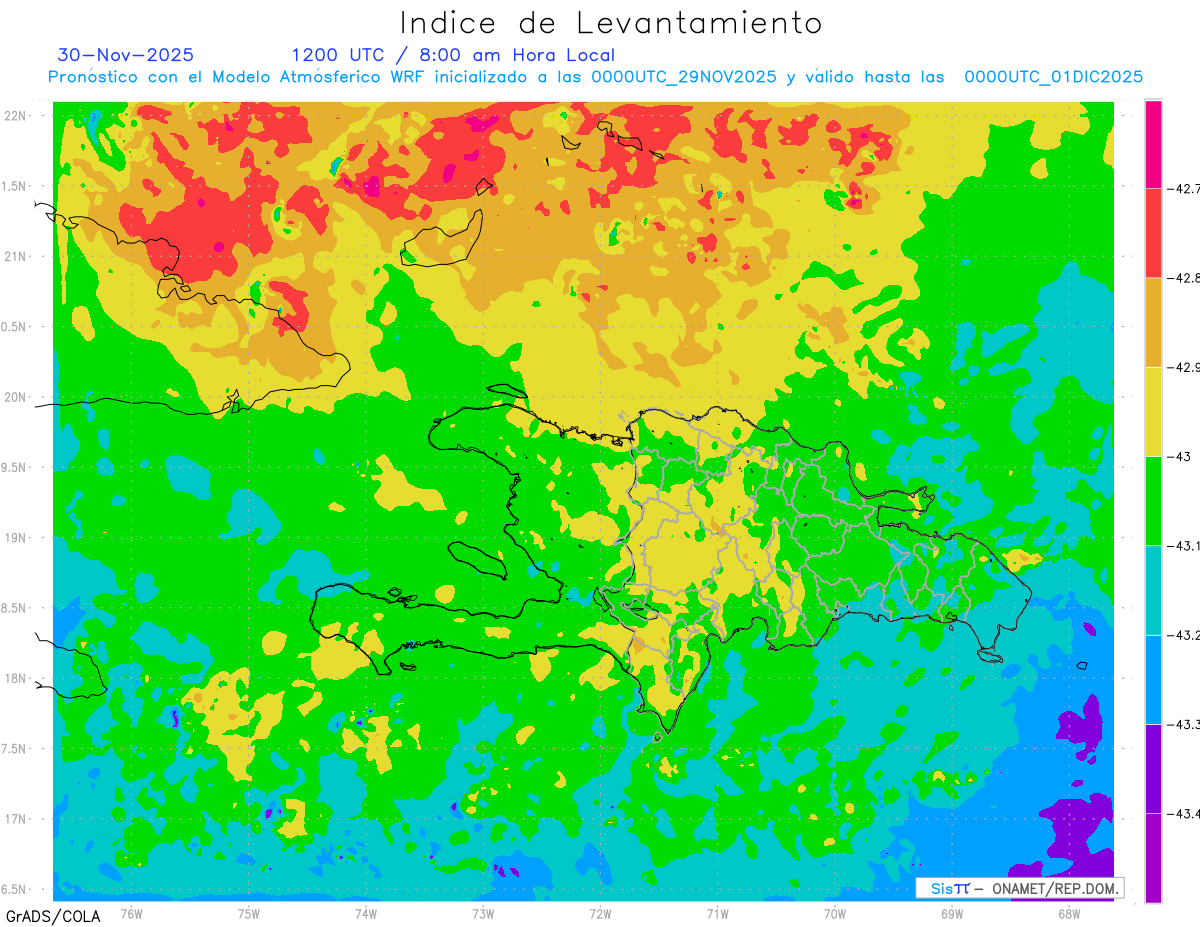Click the "20N" latitude label
The width and height of the screenshot is (1200, 927).
[x=17, y=397]
